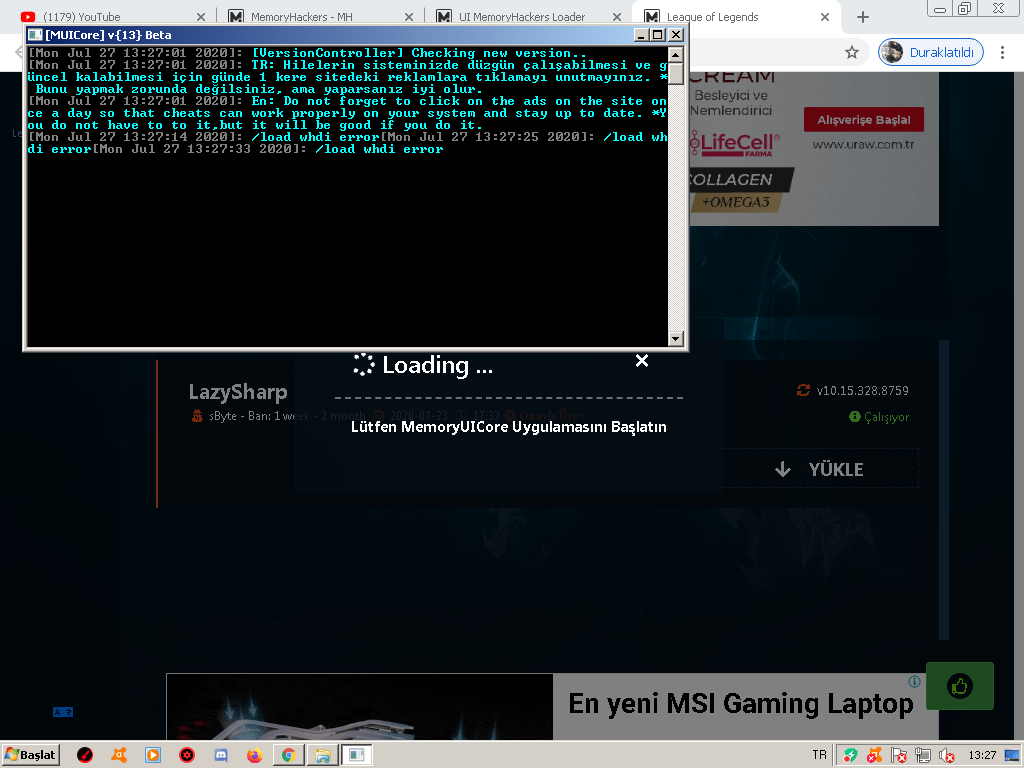Close the Loading overlay with X
Viewport: 1024px width, 768px height.
coord(642,360)
